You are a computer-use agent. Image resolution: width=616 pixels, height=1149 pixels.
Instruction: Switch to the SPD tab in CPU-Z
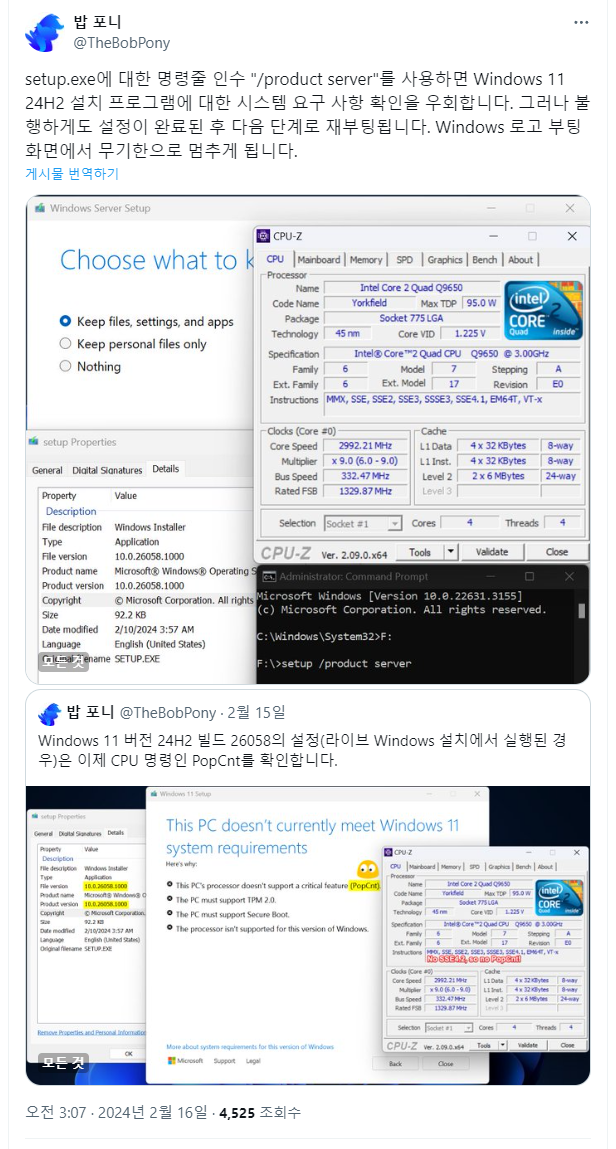(x=404, y=259)
